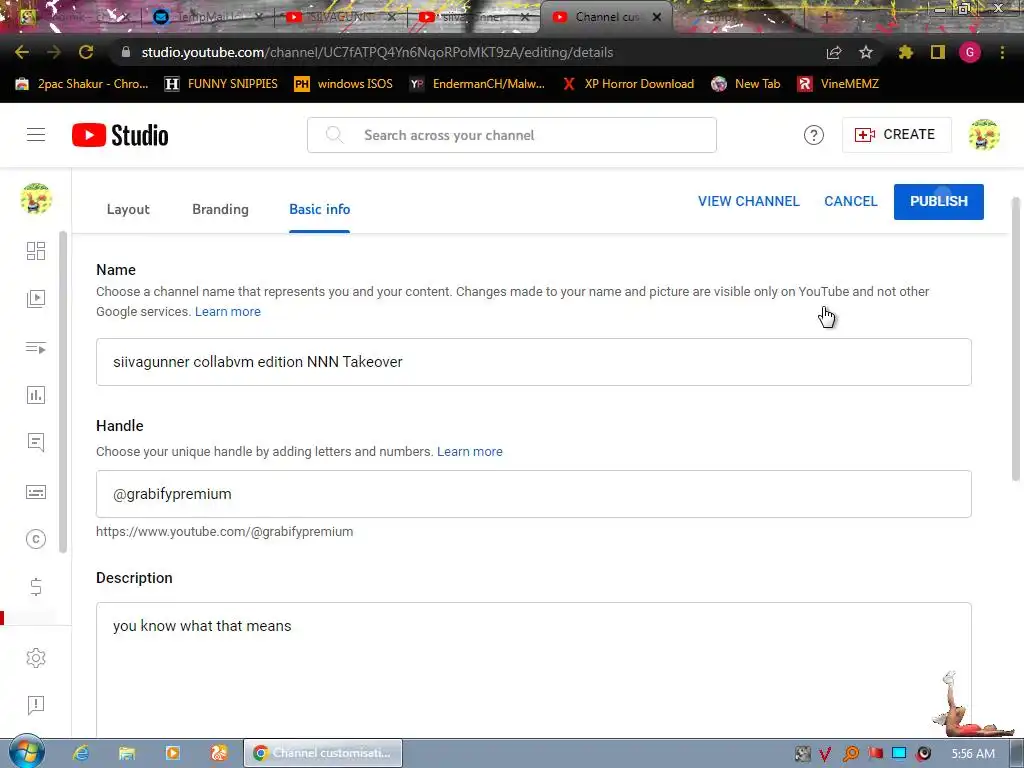
Task: Click the channel avatar in the left sidebar
Action: [x=36, y=199]
